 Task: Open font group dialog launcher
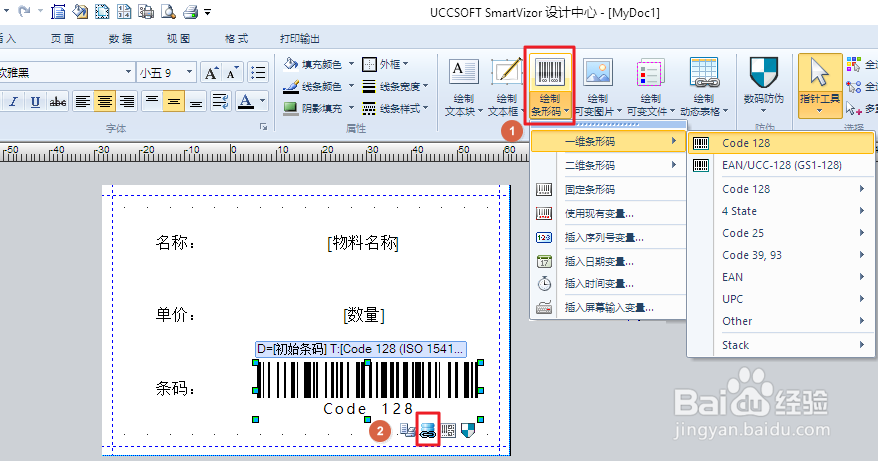coord(263,128)
